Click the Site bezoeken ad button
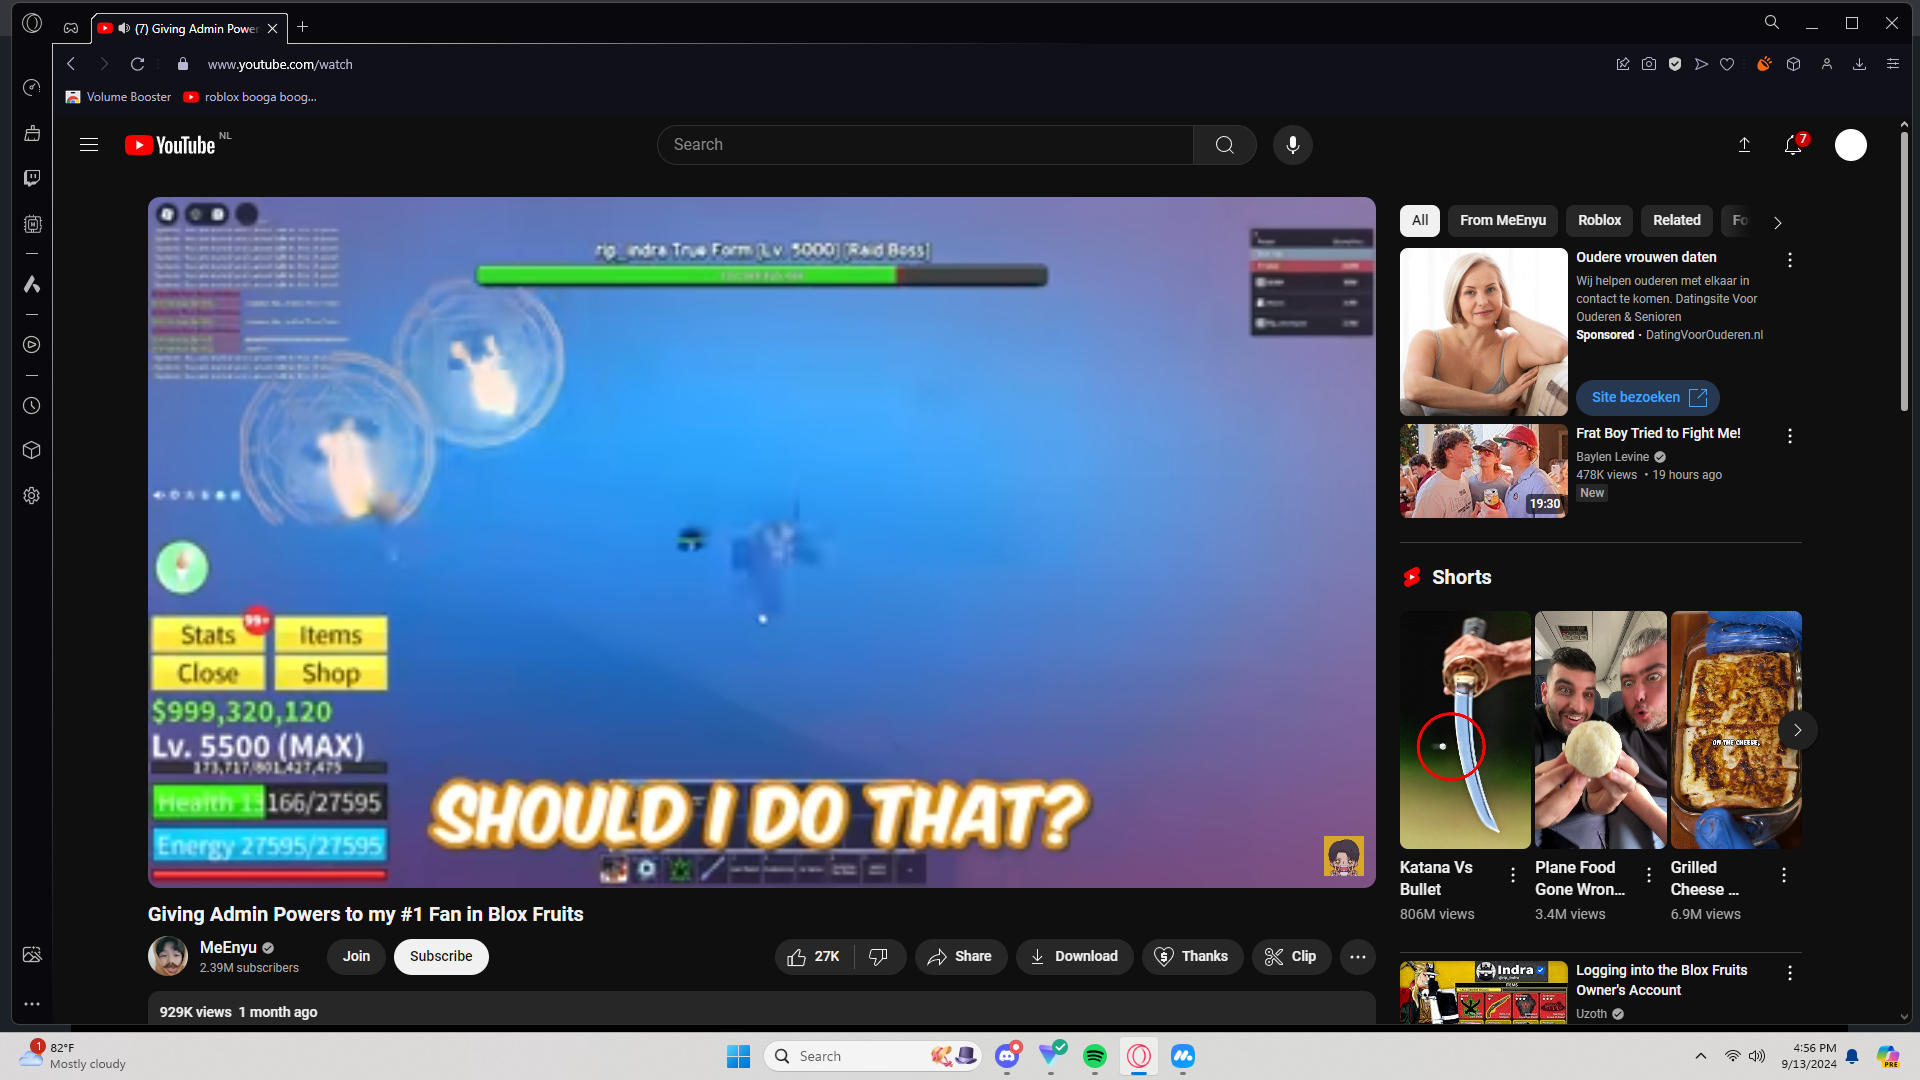The width and height of the screenshot is (1920, 1080). click(1648, 398)
